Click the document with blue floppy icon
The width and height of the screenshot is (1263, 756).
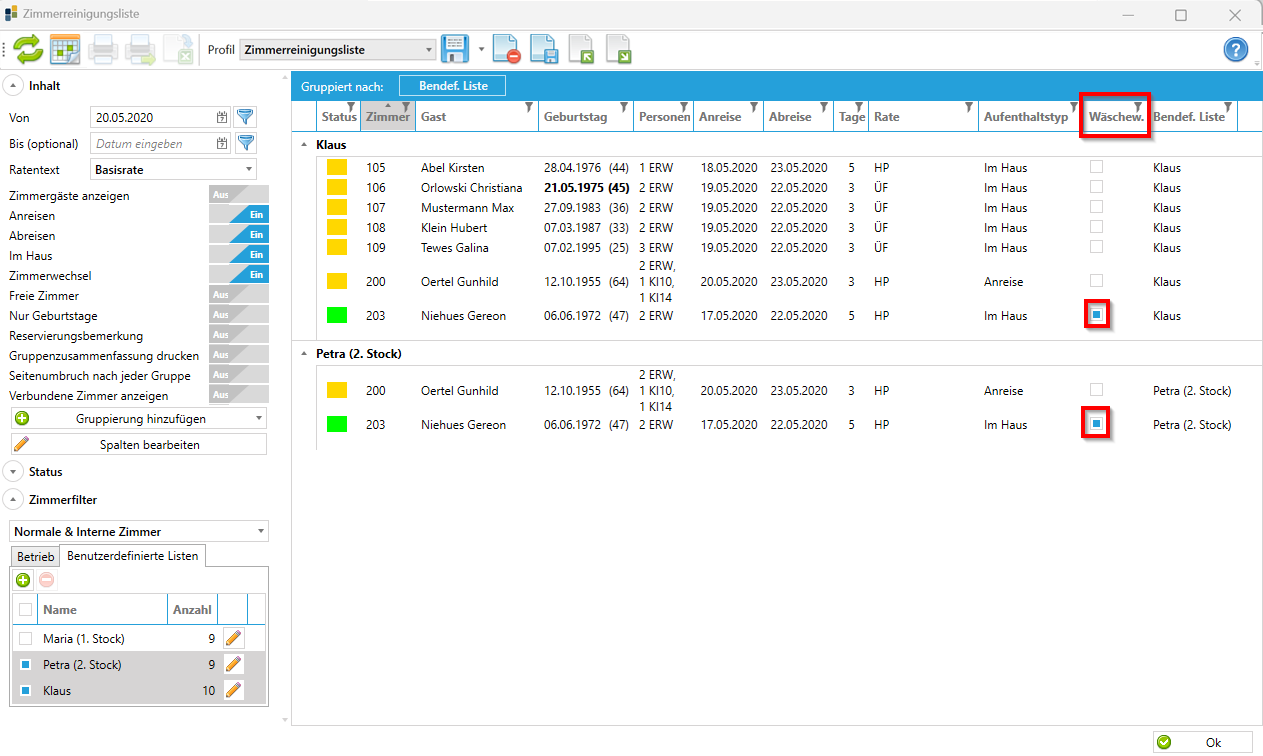coord(544,49)
